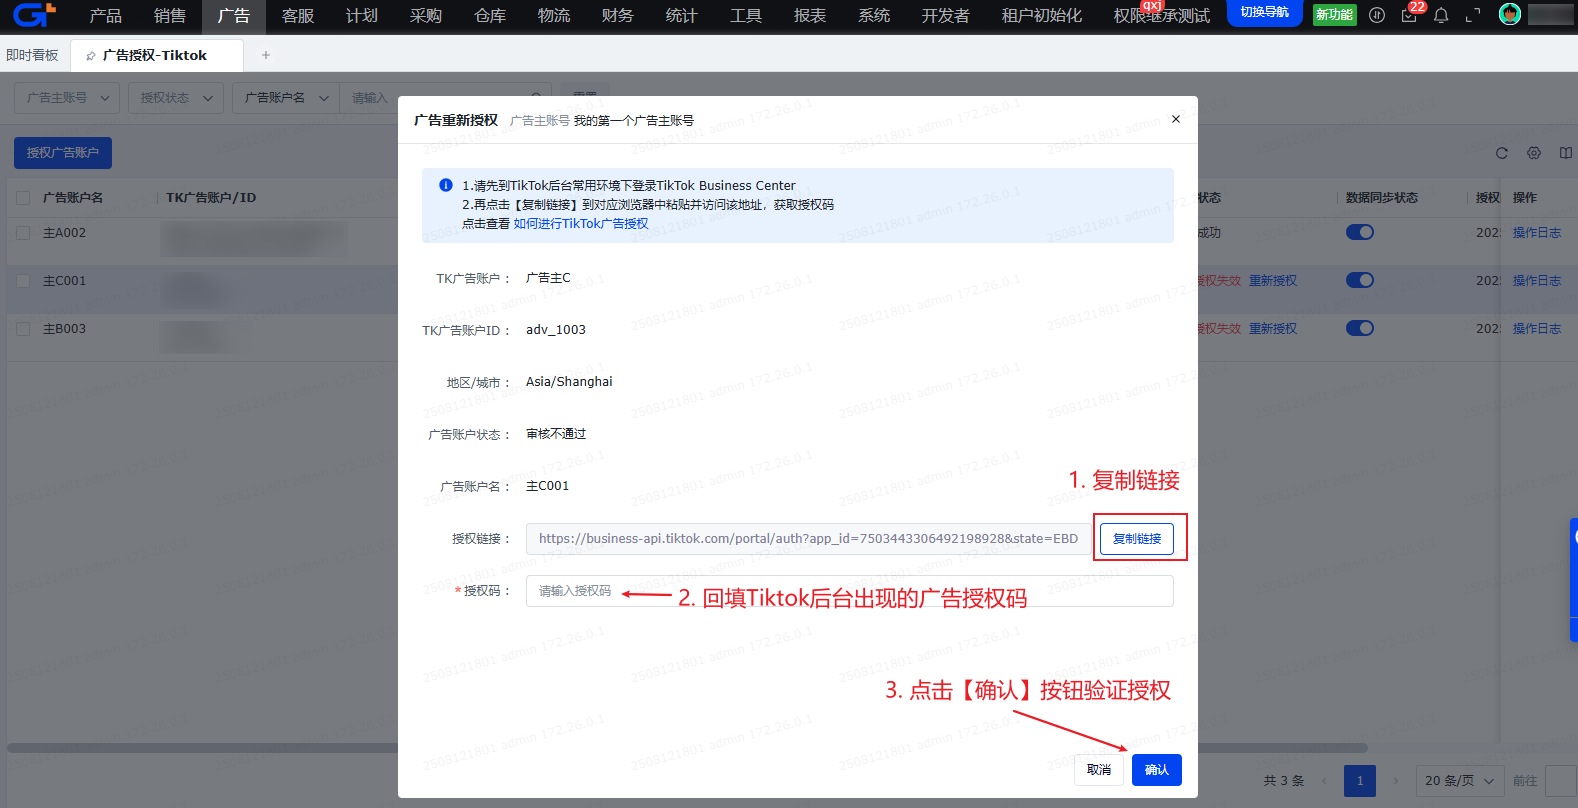Click page number 1

point(1360,781)
